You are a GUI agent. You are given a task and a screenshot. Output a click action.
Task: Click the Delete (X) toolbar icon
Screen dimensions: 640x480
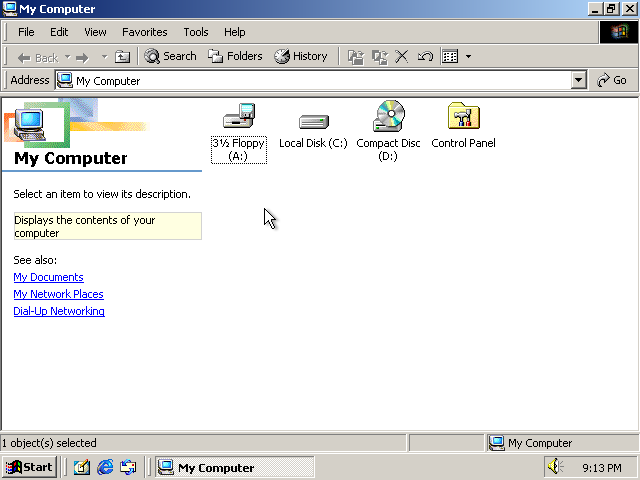tap(402, 57)
